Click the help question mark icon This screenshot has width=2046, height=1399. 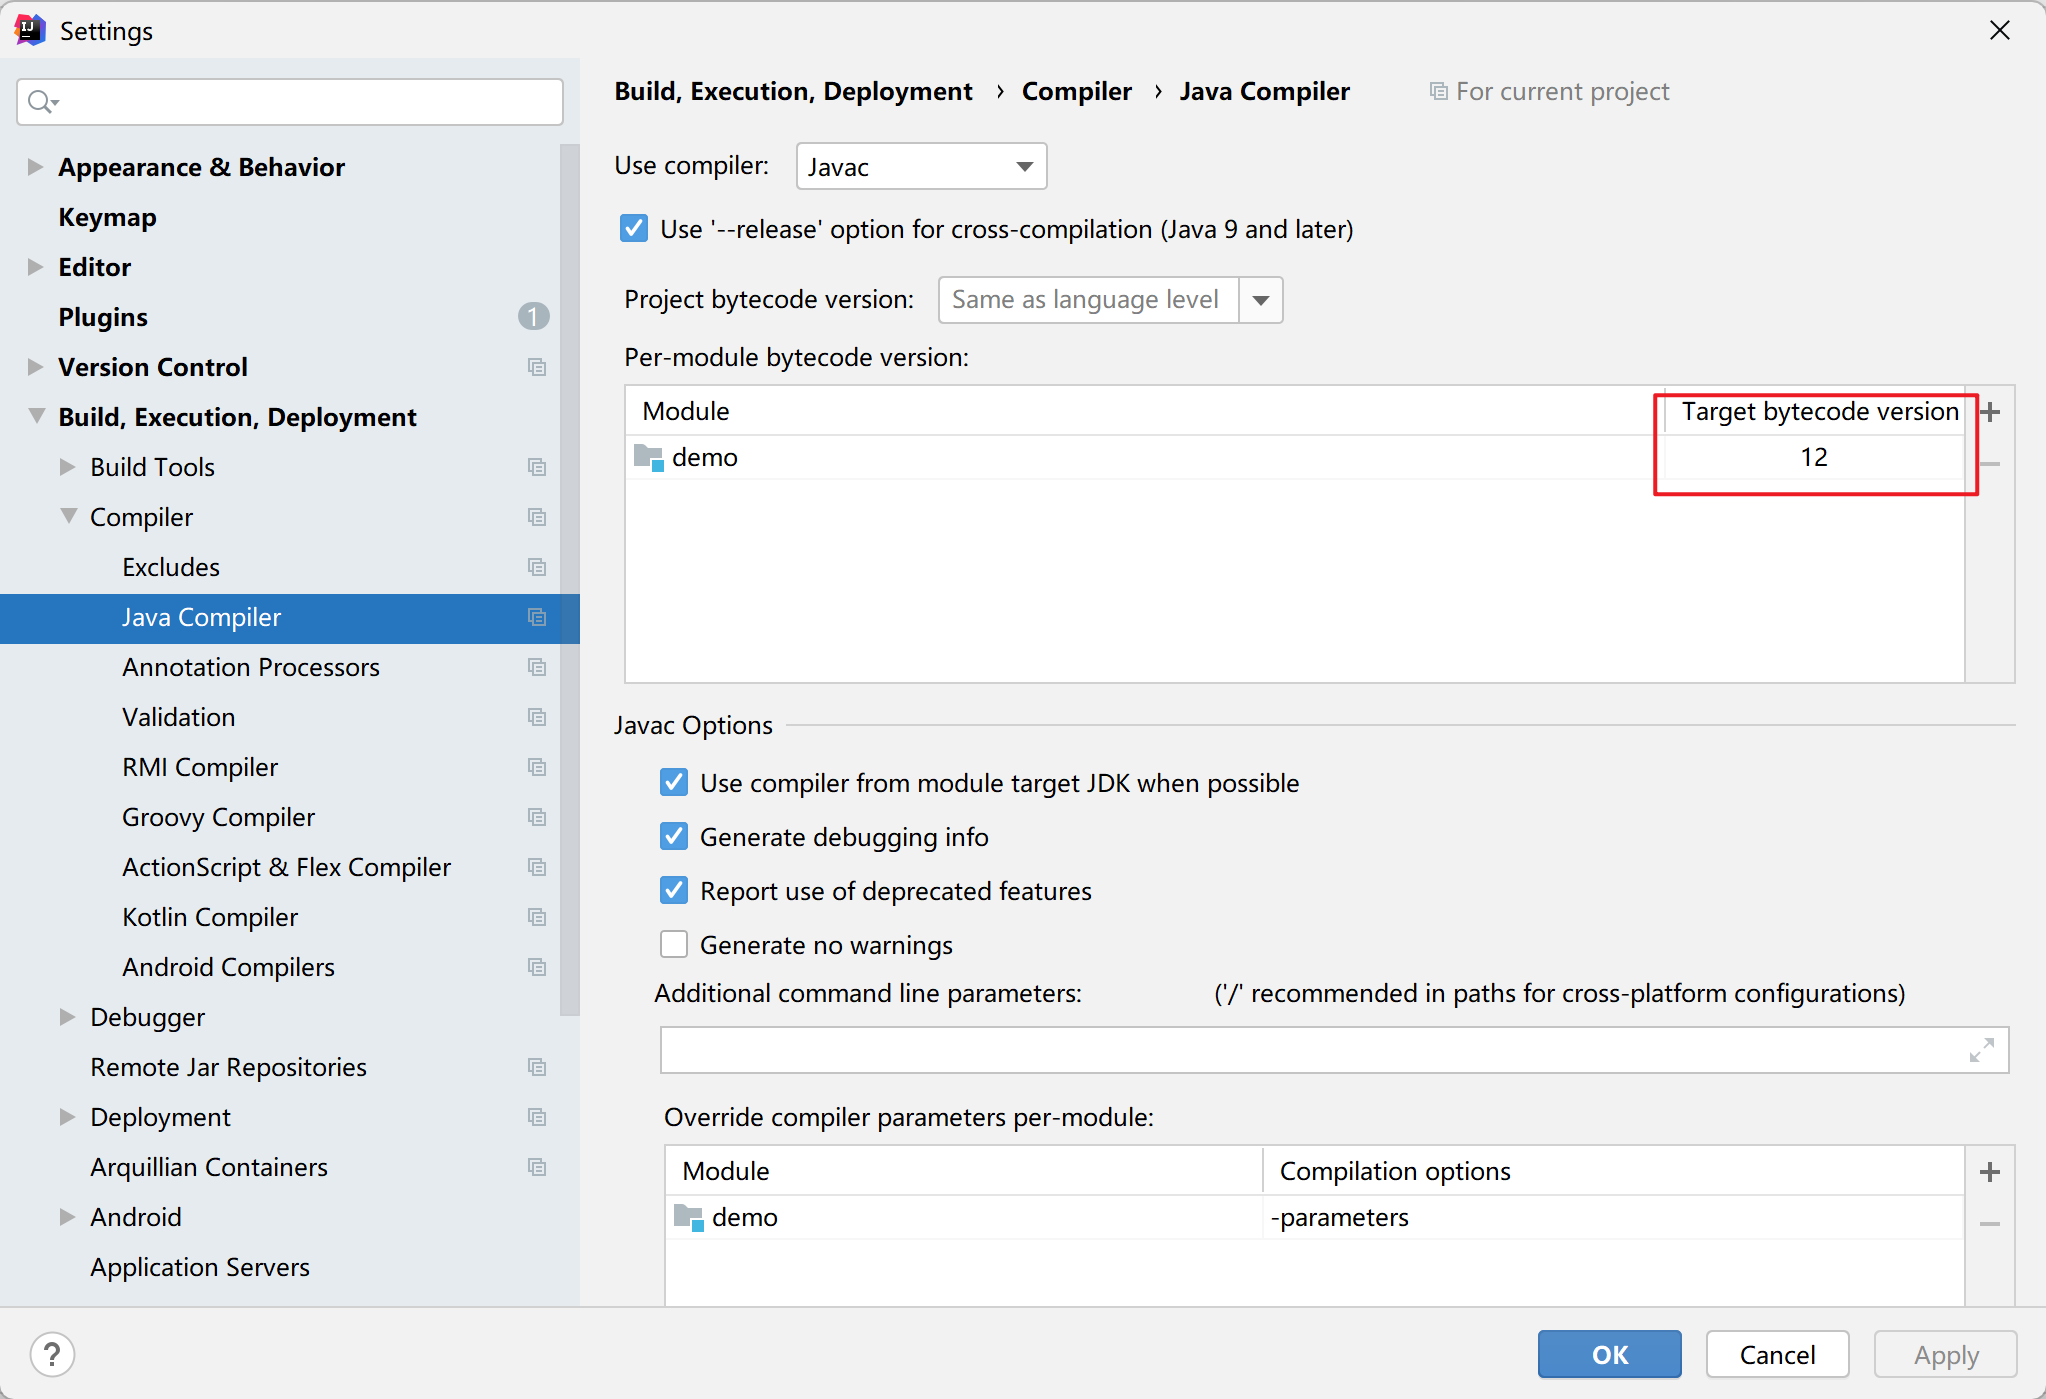pyautogui.click(x=52, y=1355)
